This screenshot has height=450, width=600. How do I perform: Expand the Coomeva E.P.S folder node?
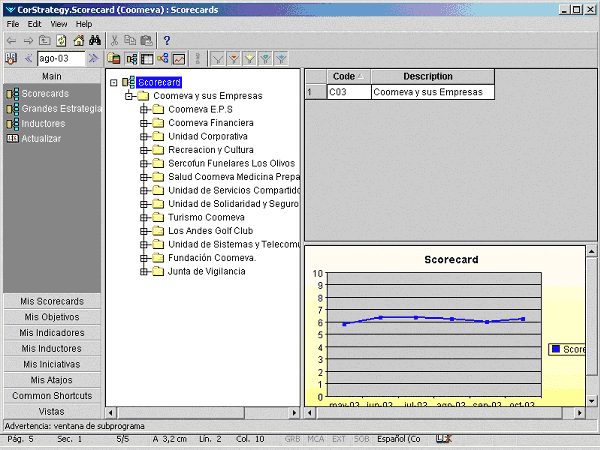(144, 109)
